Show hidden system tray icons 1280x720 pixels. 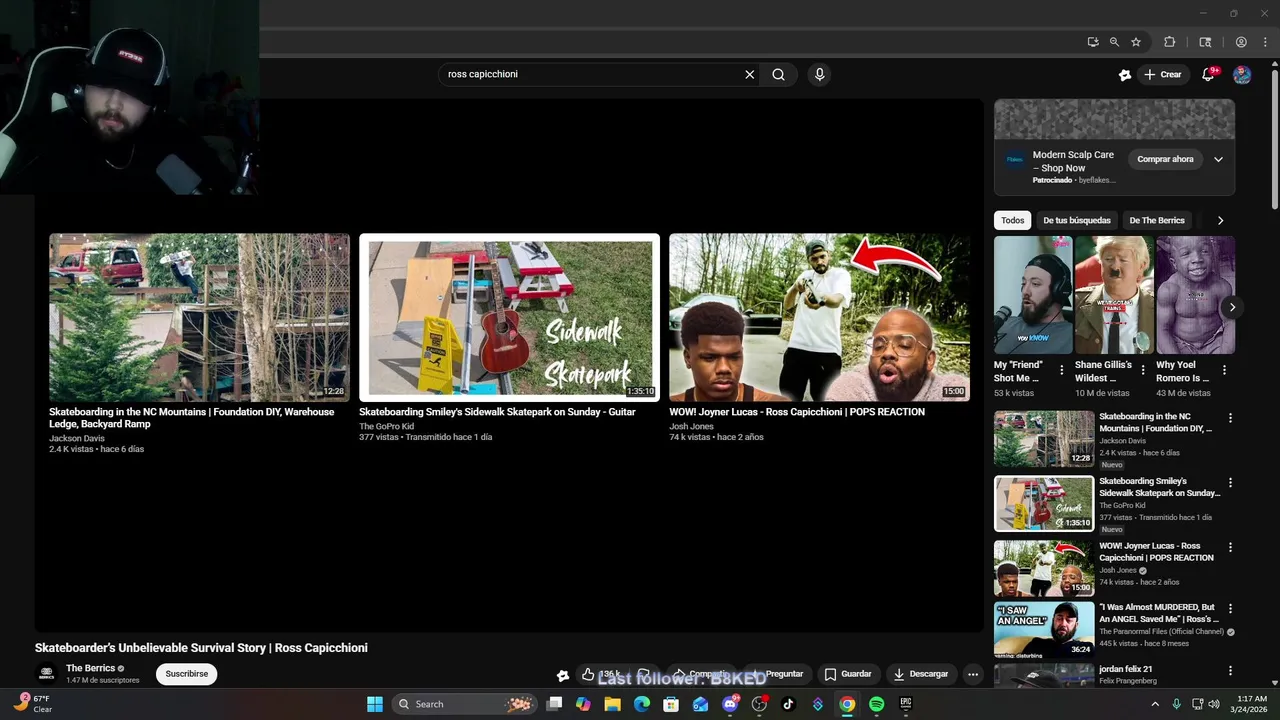[1155, 704]
